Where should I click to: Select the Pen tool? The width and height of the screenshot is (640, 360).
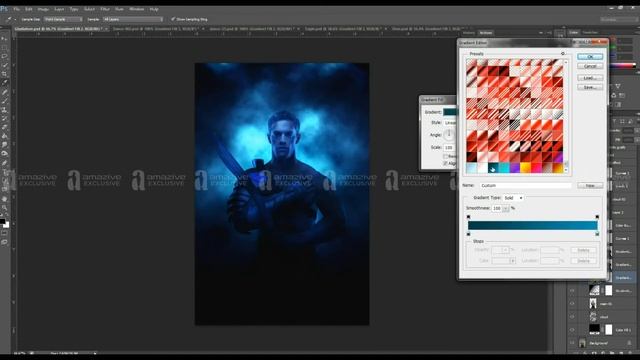4,163
